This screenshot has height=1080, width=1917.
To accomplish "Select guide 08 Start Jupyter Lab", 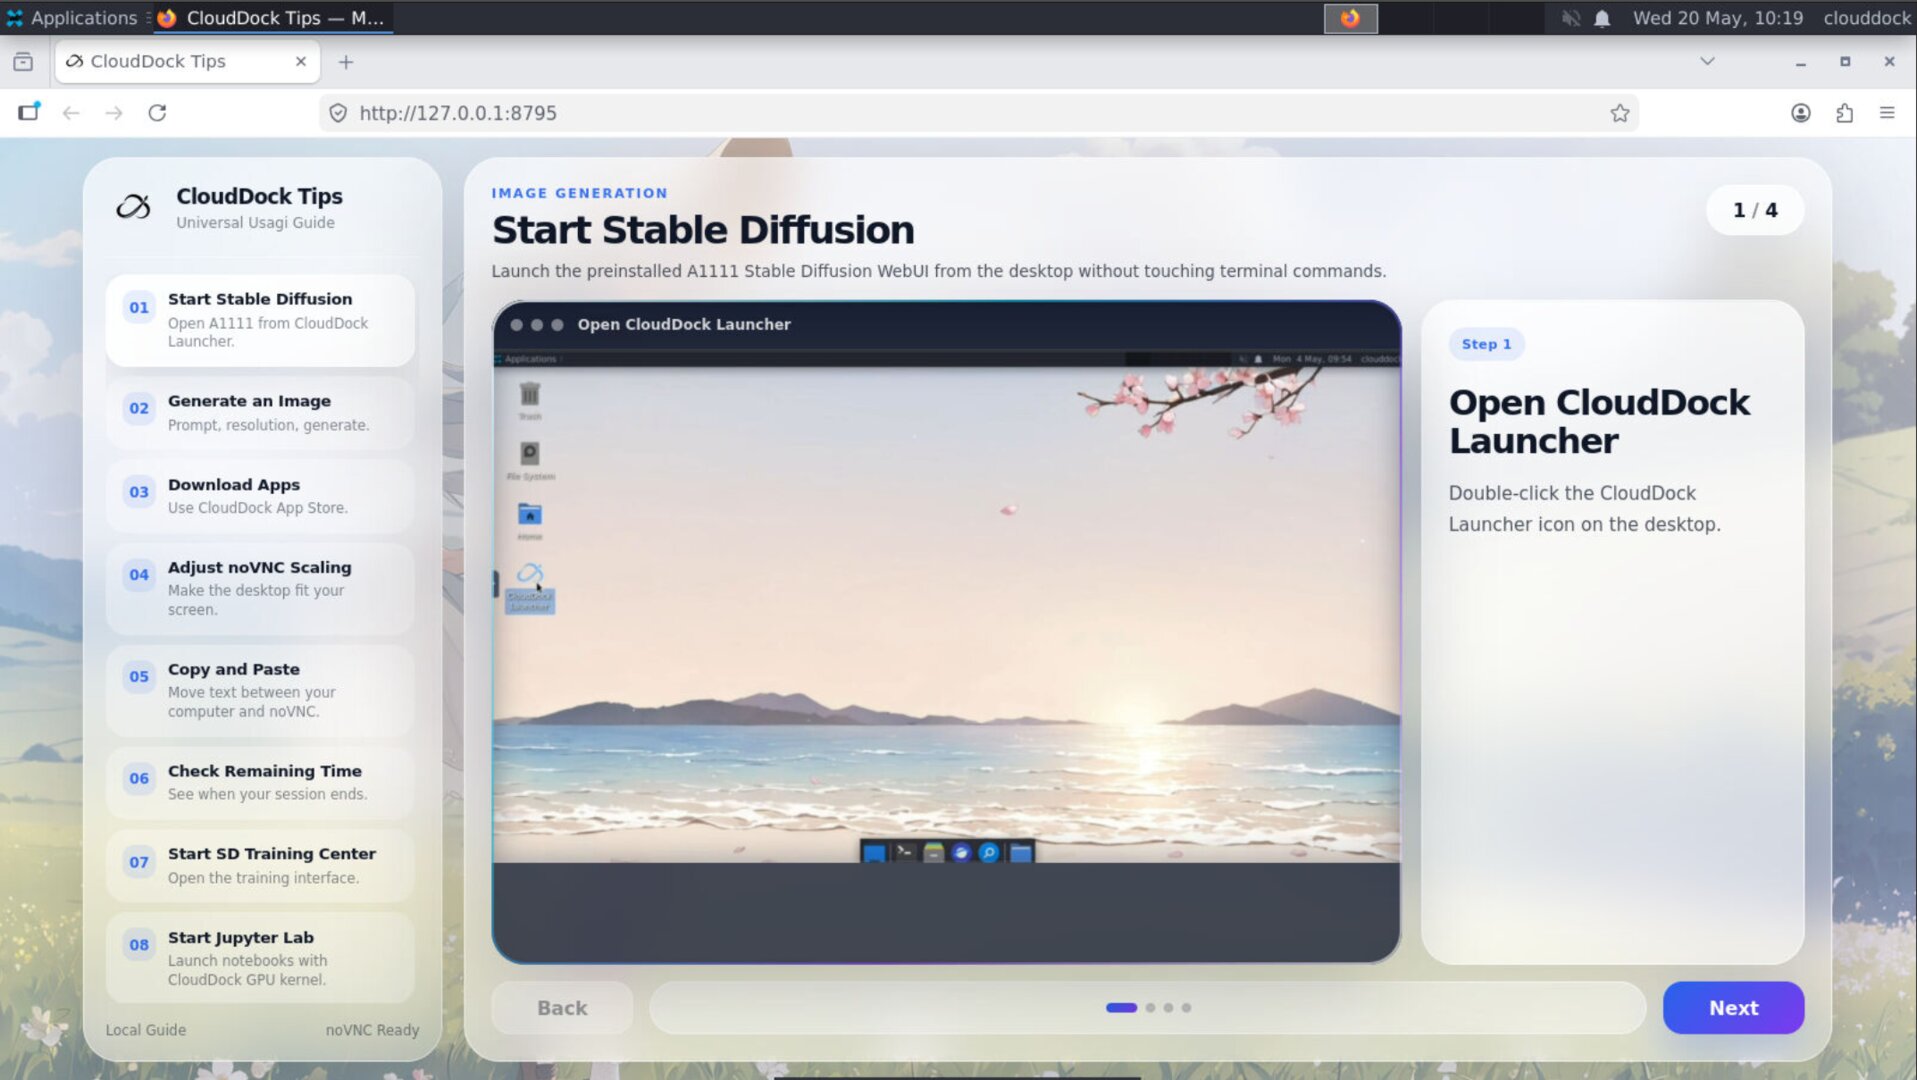I will coord(260,957).
